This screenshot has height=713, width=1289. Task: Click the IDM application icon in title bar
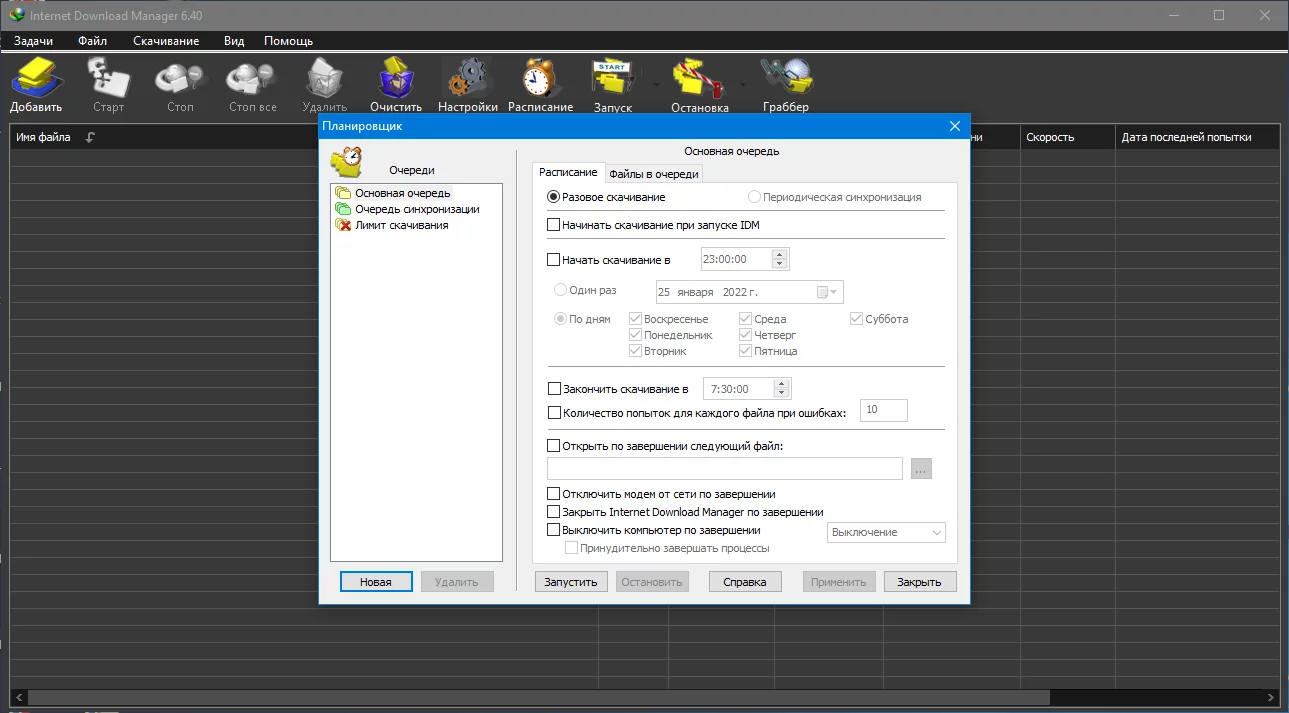pyautogui.click(x=16, y=14)
